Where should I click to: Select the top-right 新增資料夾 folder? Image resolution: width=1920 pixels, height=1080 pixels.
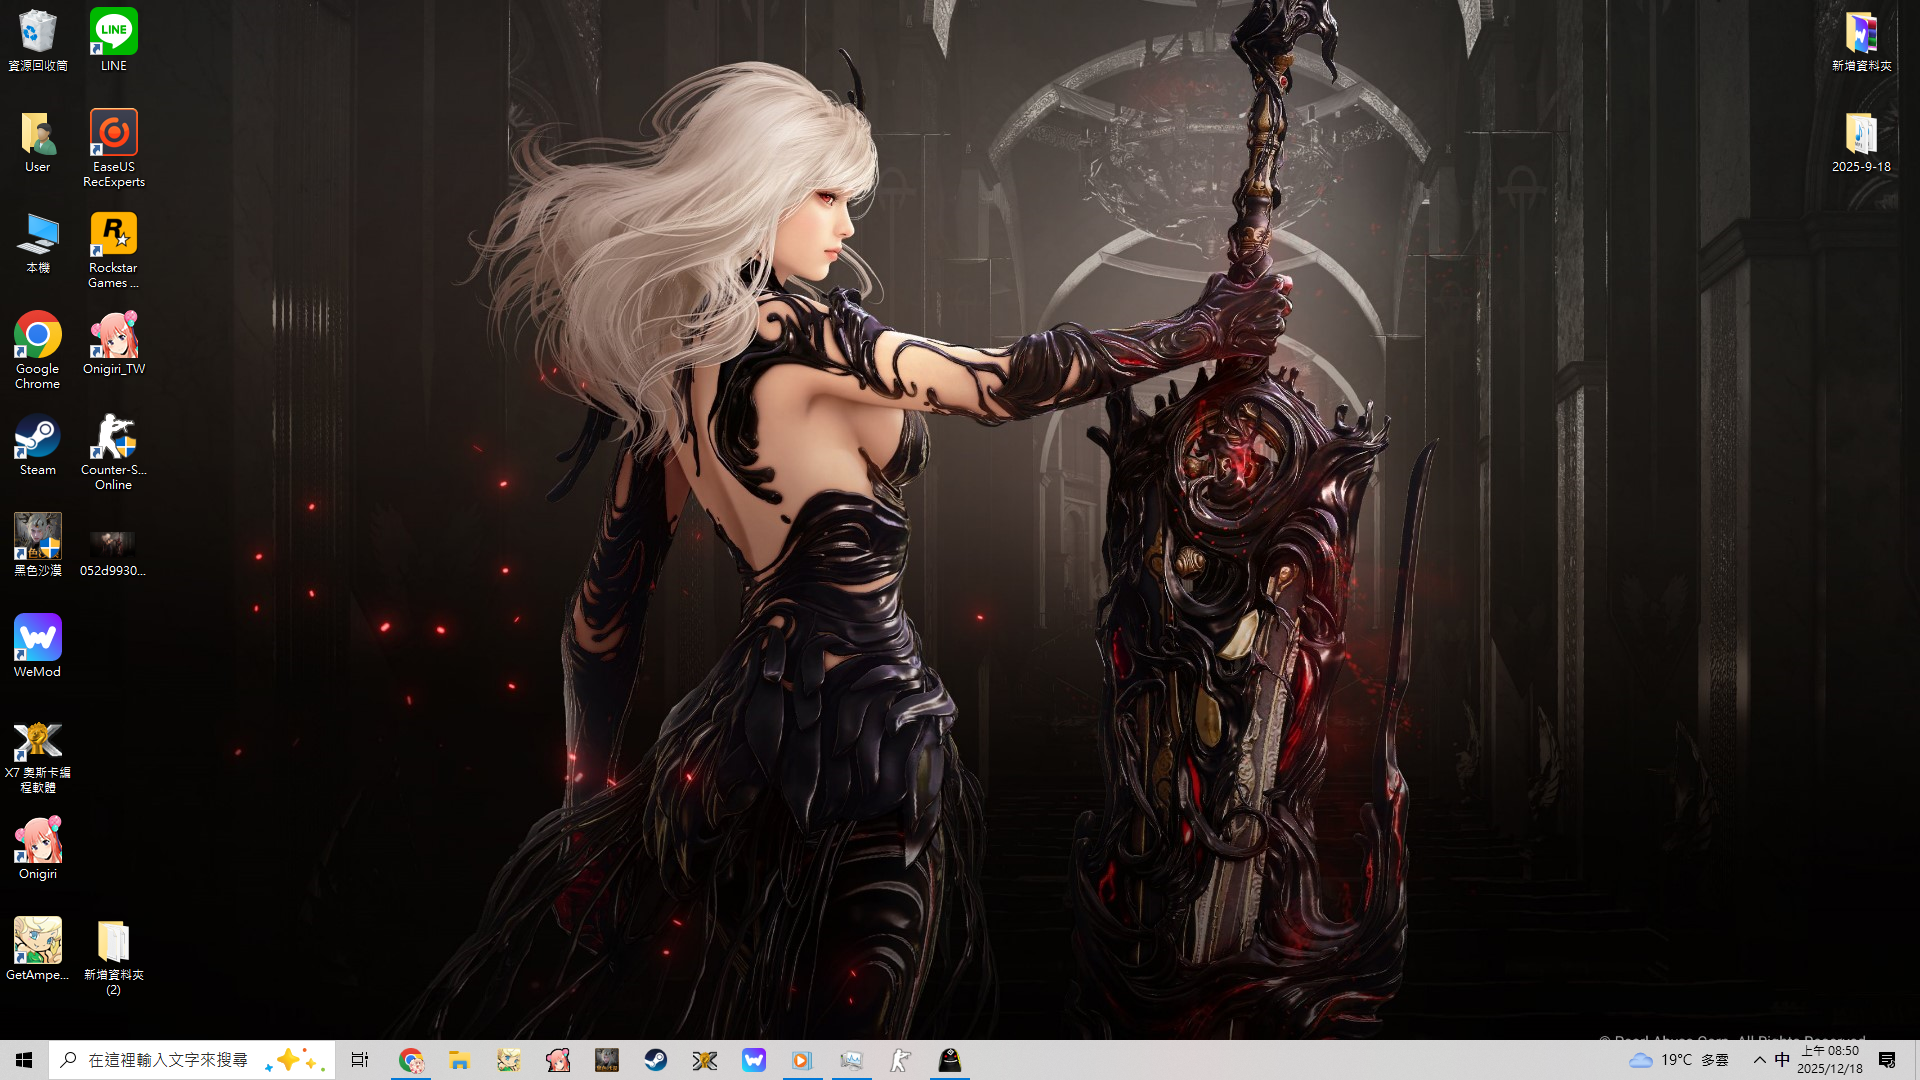tap(1861, 40)
